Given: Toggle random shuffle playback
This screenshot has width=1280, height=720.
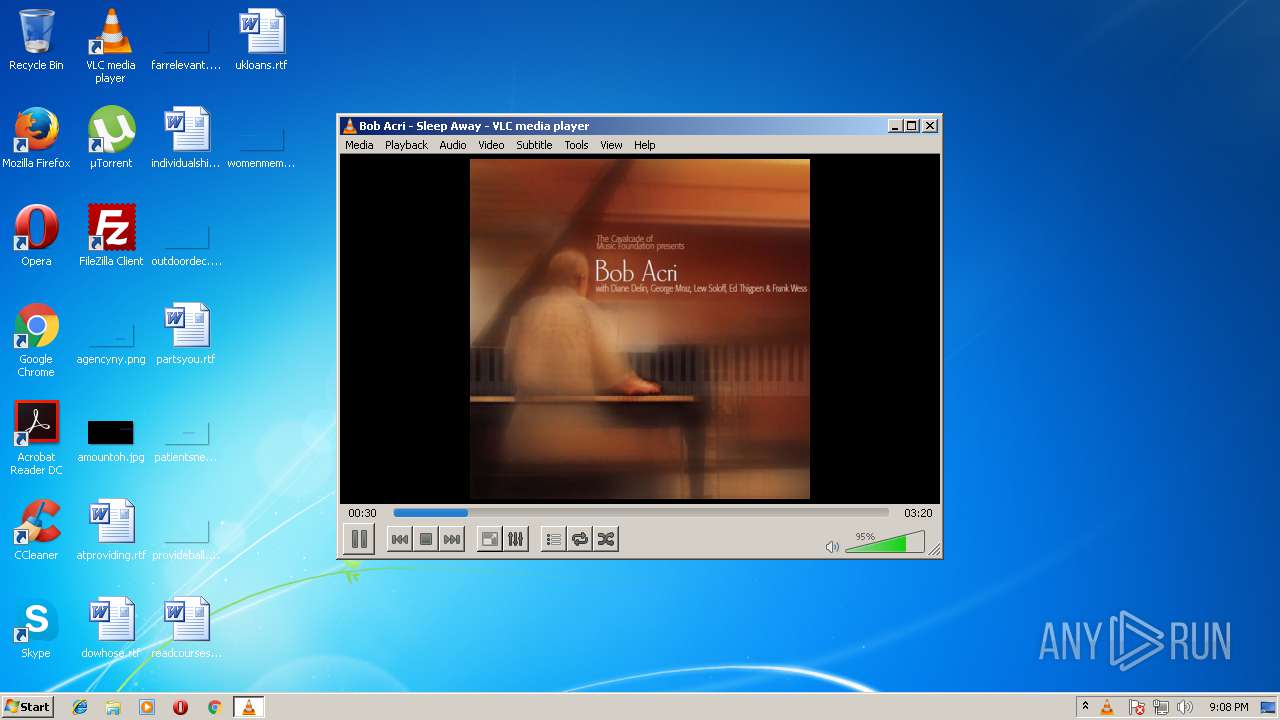Looking at the screenshot, I should [606, 539].
